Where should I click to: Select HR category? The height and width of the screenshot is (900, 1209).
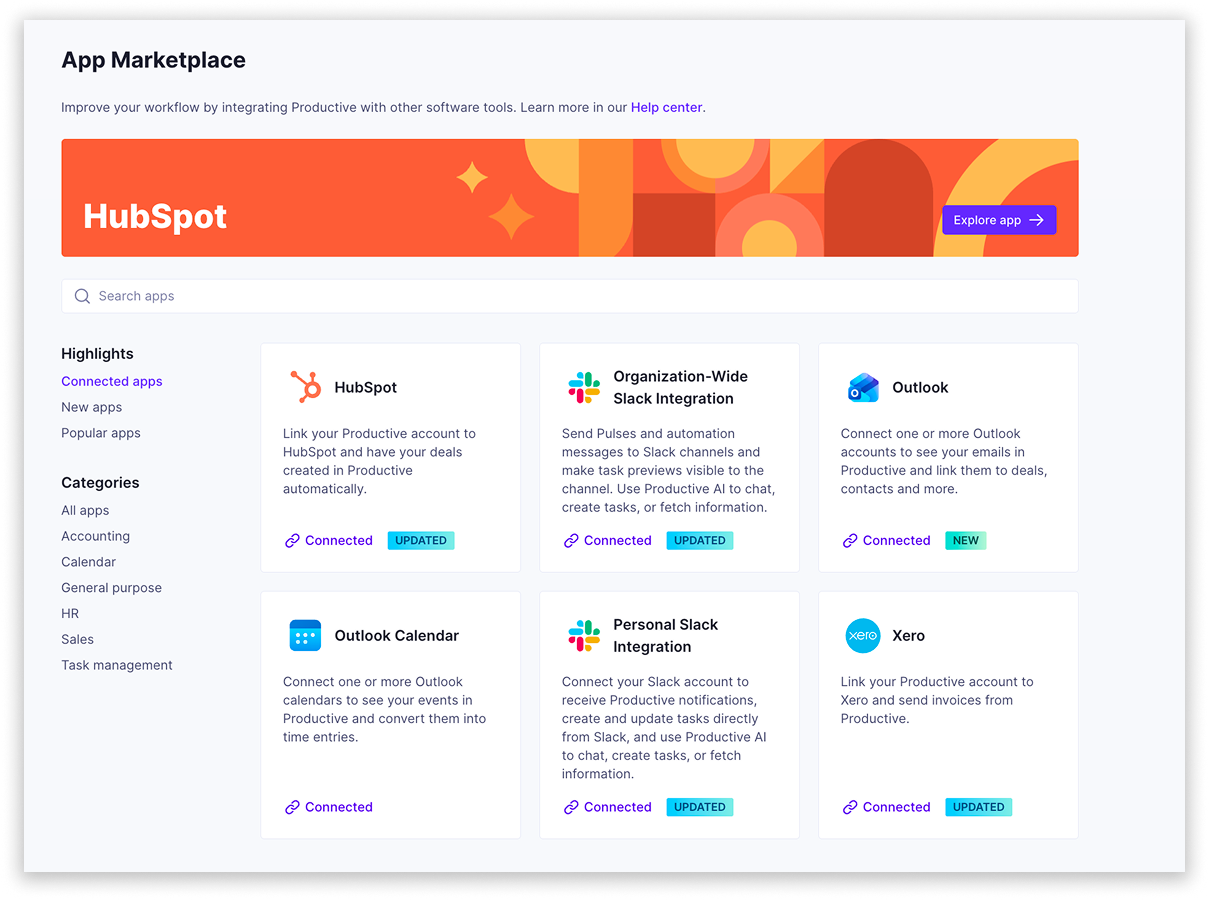(x=70, y=614)
